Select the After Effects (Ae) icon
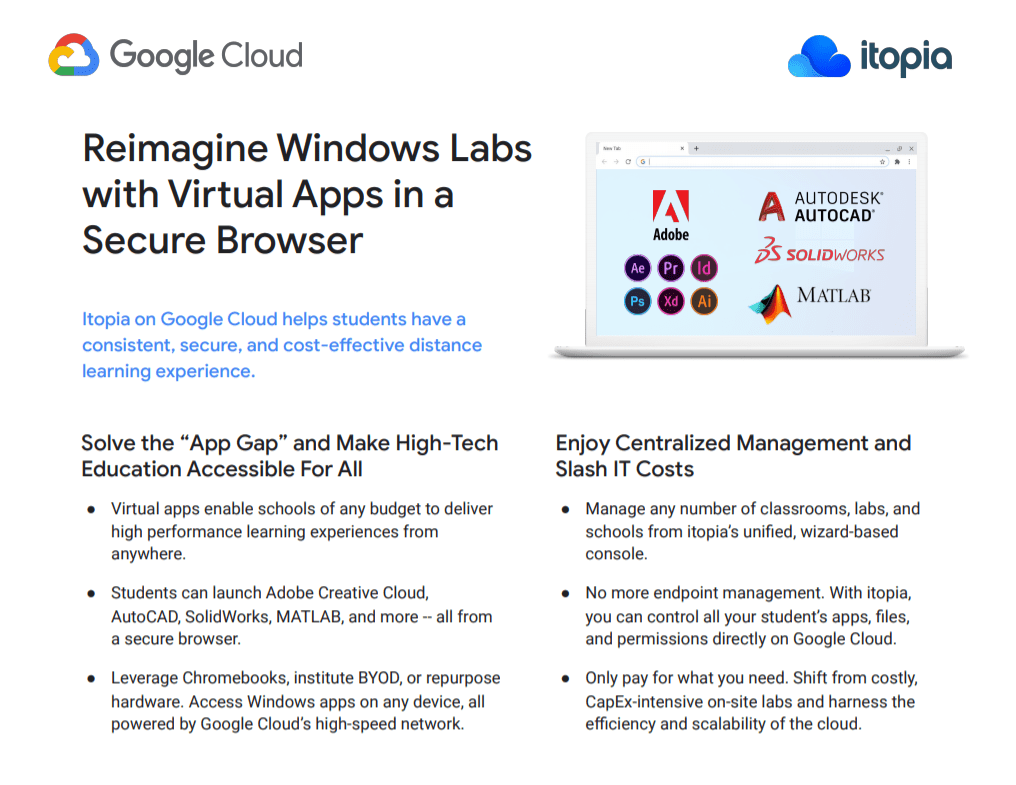 coord(638,268)
